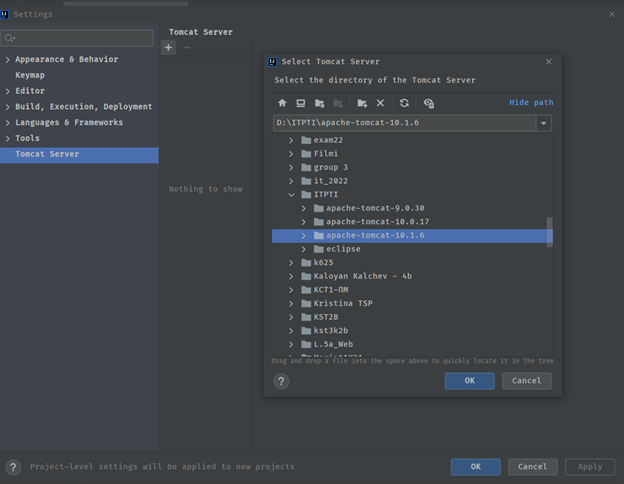Open Editor settings category
This screenshot has height=484, width=624.
(x=30, y=91)
